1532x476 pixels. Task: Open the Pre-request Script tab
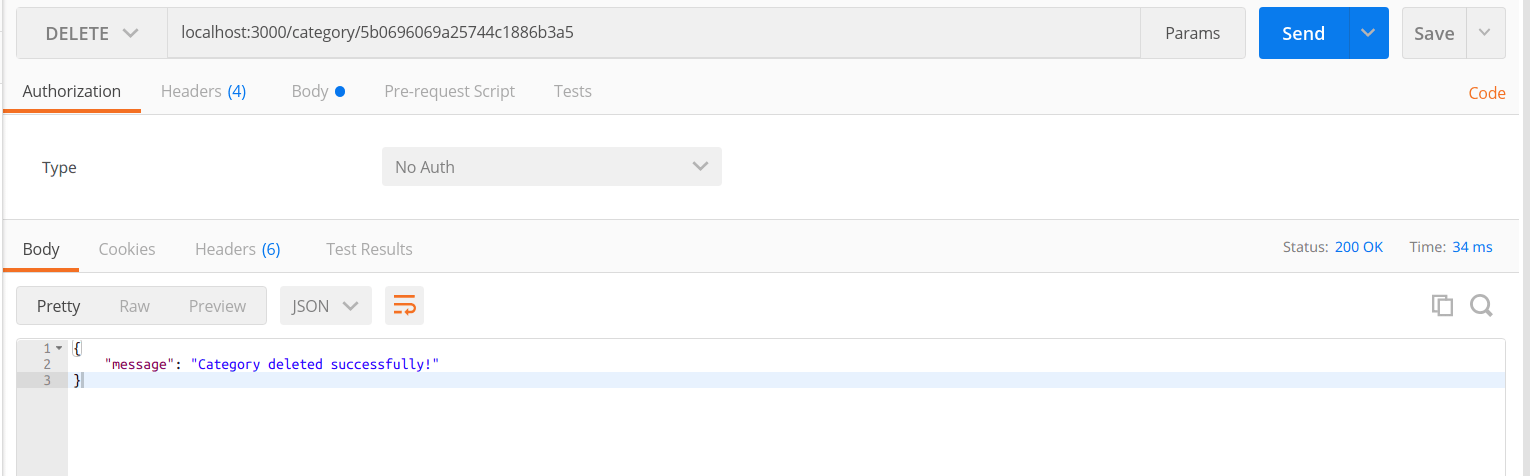[449, 91]
